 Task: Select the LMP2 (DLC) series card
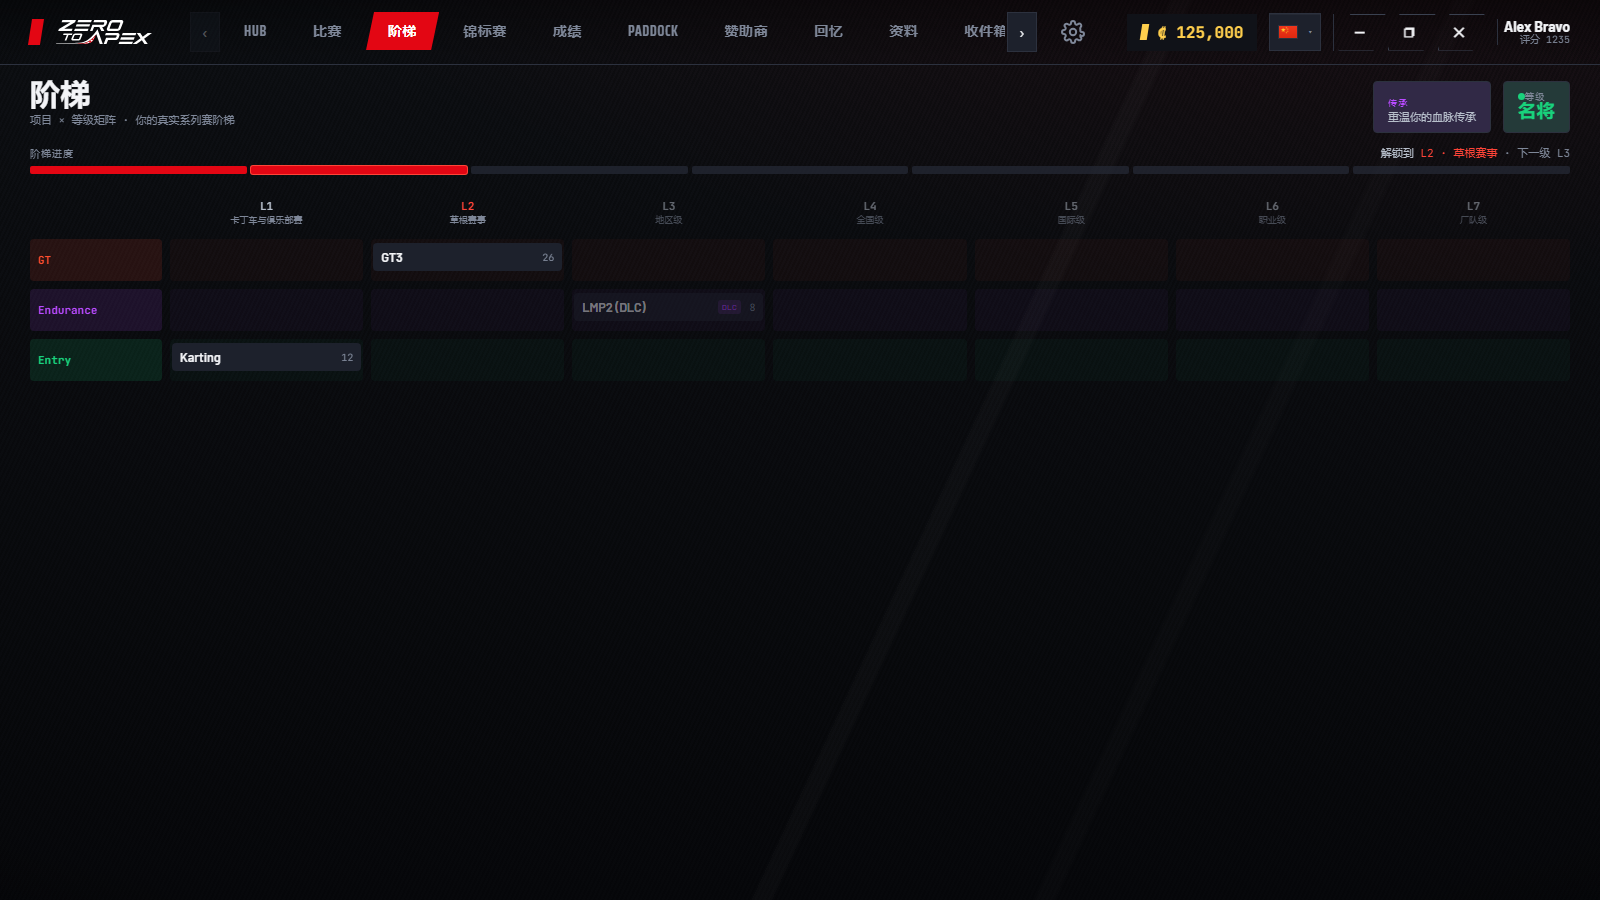pos(668,308)
